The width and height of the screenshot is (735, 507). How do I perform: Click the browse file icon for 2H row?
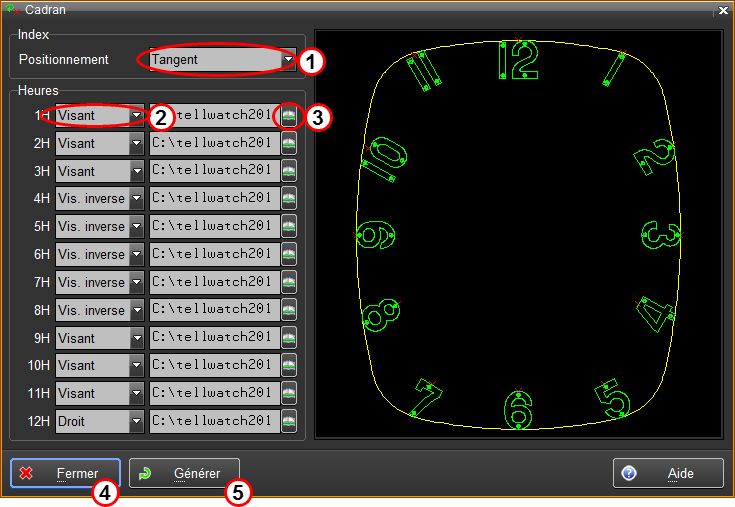coord(289,143)
